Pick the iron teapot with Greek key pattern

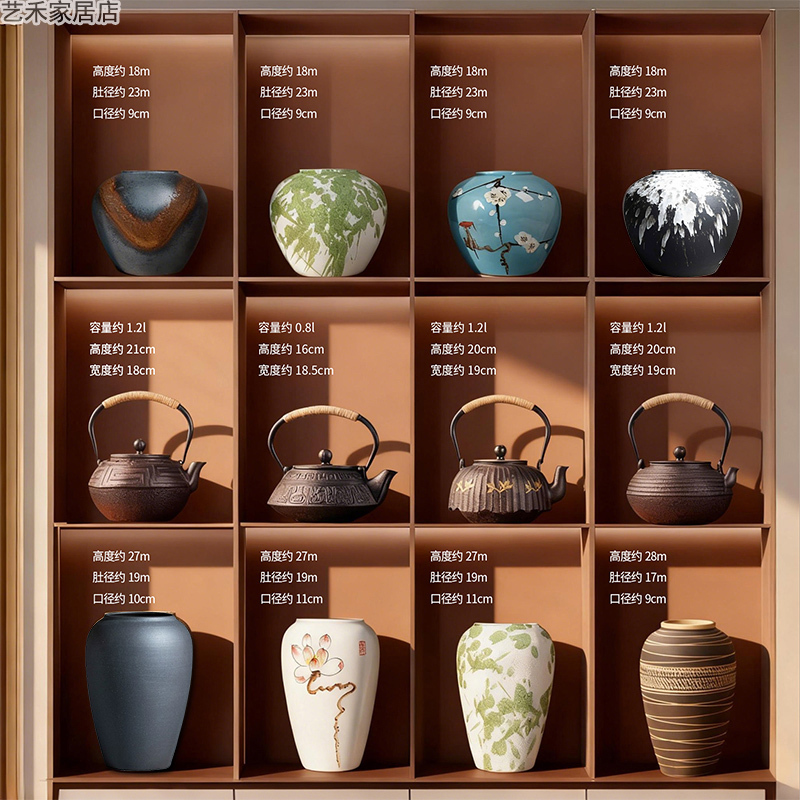[146, 456]
